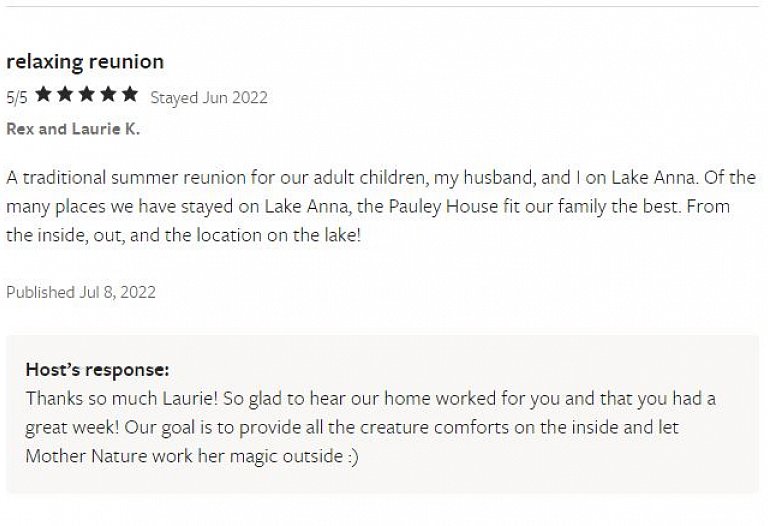Click the smiley emoticon ending host response

353,457
